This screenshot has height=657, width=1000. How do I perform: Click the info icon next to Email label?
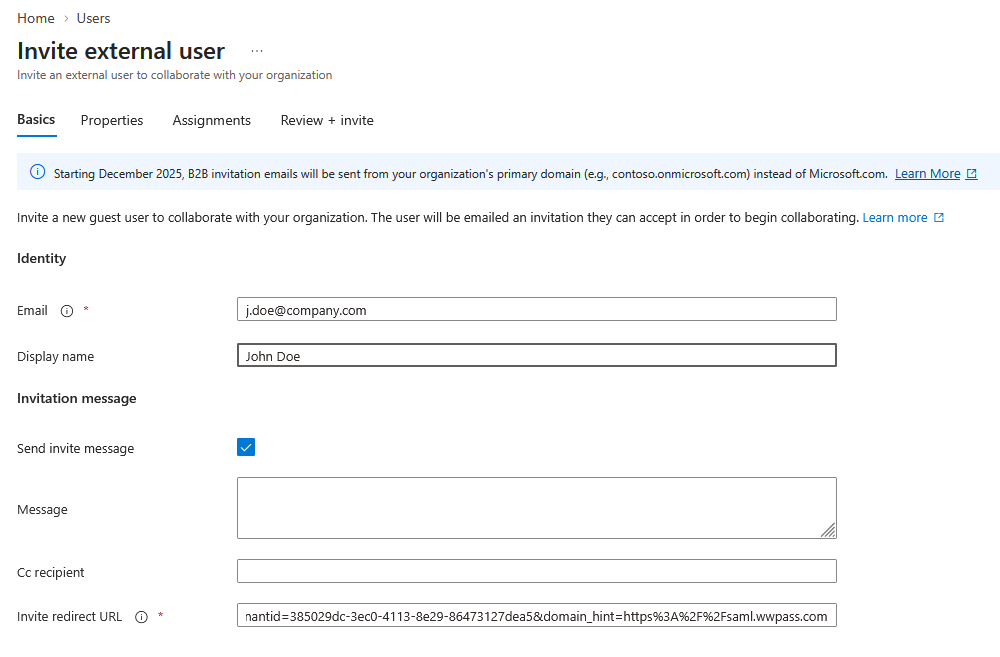point(67,311)
